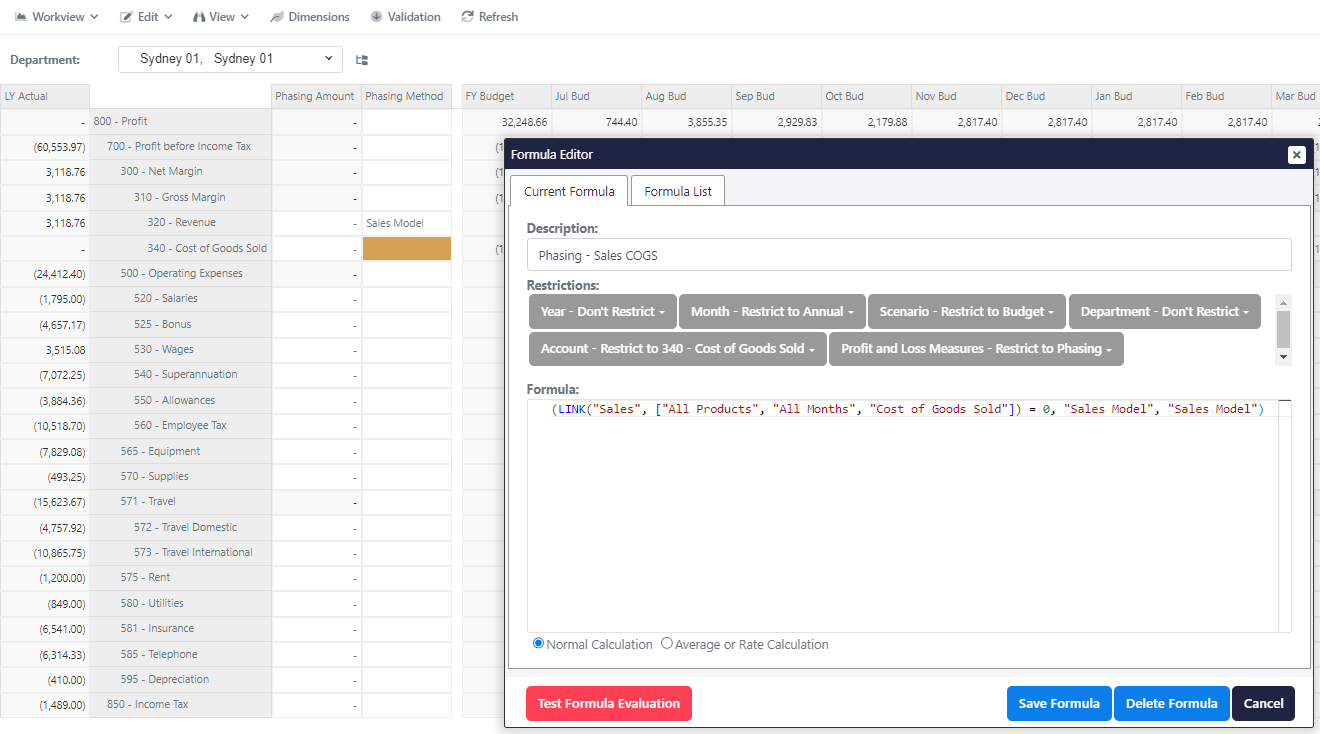The image size is (1320, 734).
Task: Open Month - Restrict to Annual dropdown
Action: 771,312
